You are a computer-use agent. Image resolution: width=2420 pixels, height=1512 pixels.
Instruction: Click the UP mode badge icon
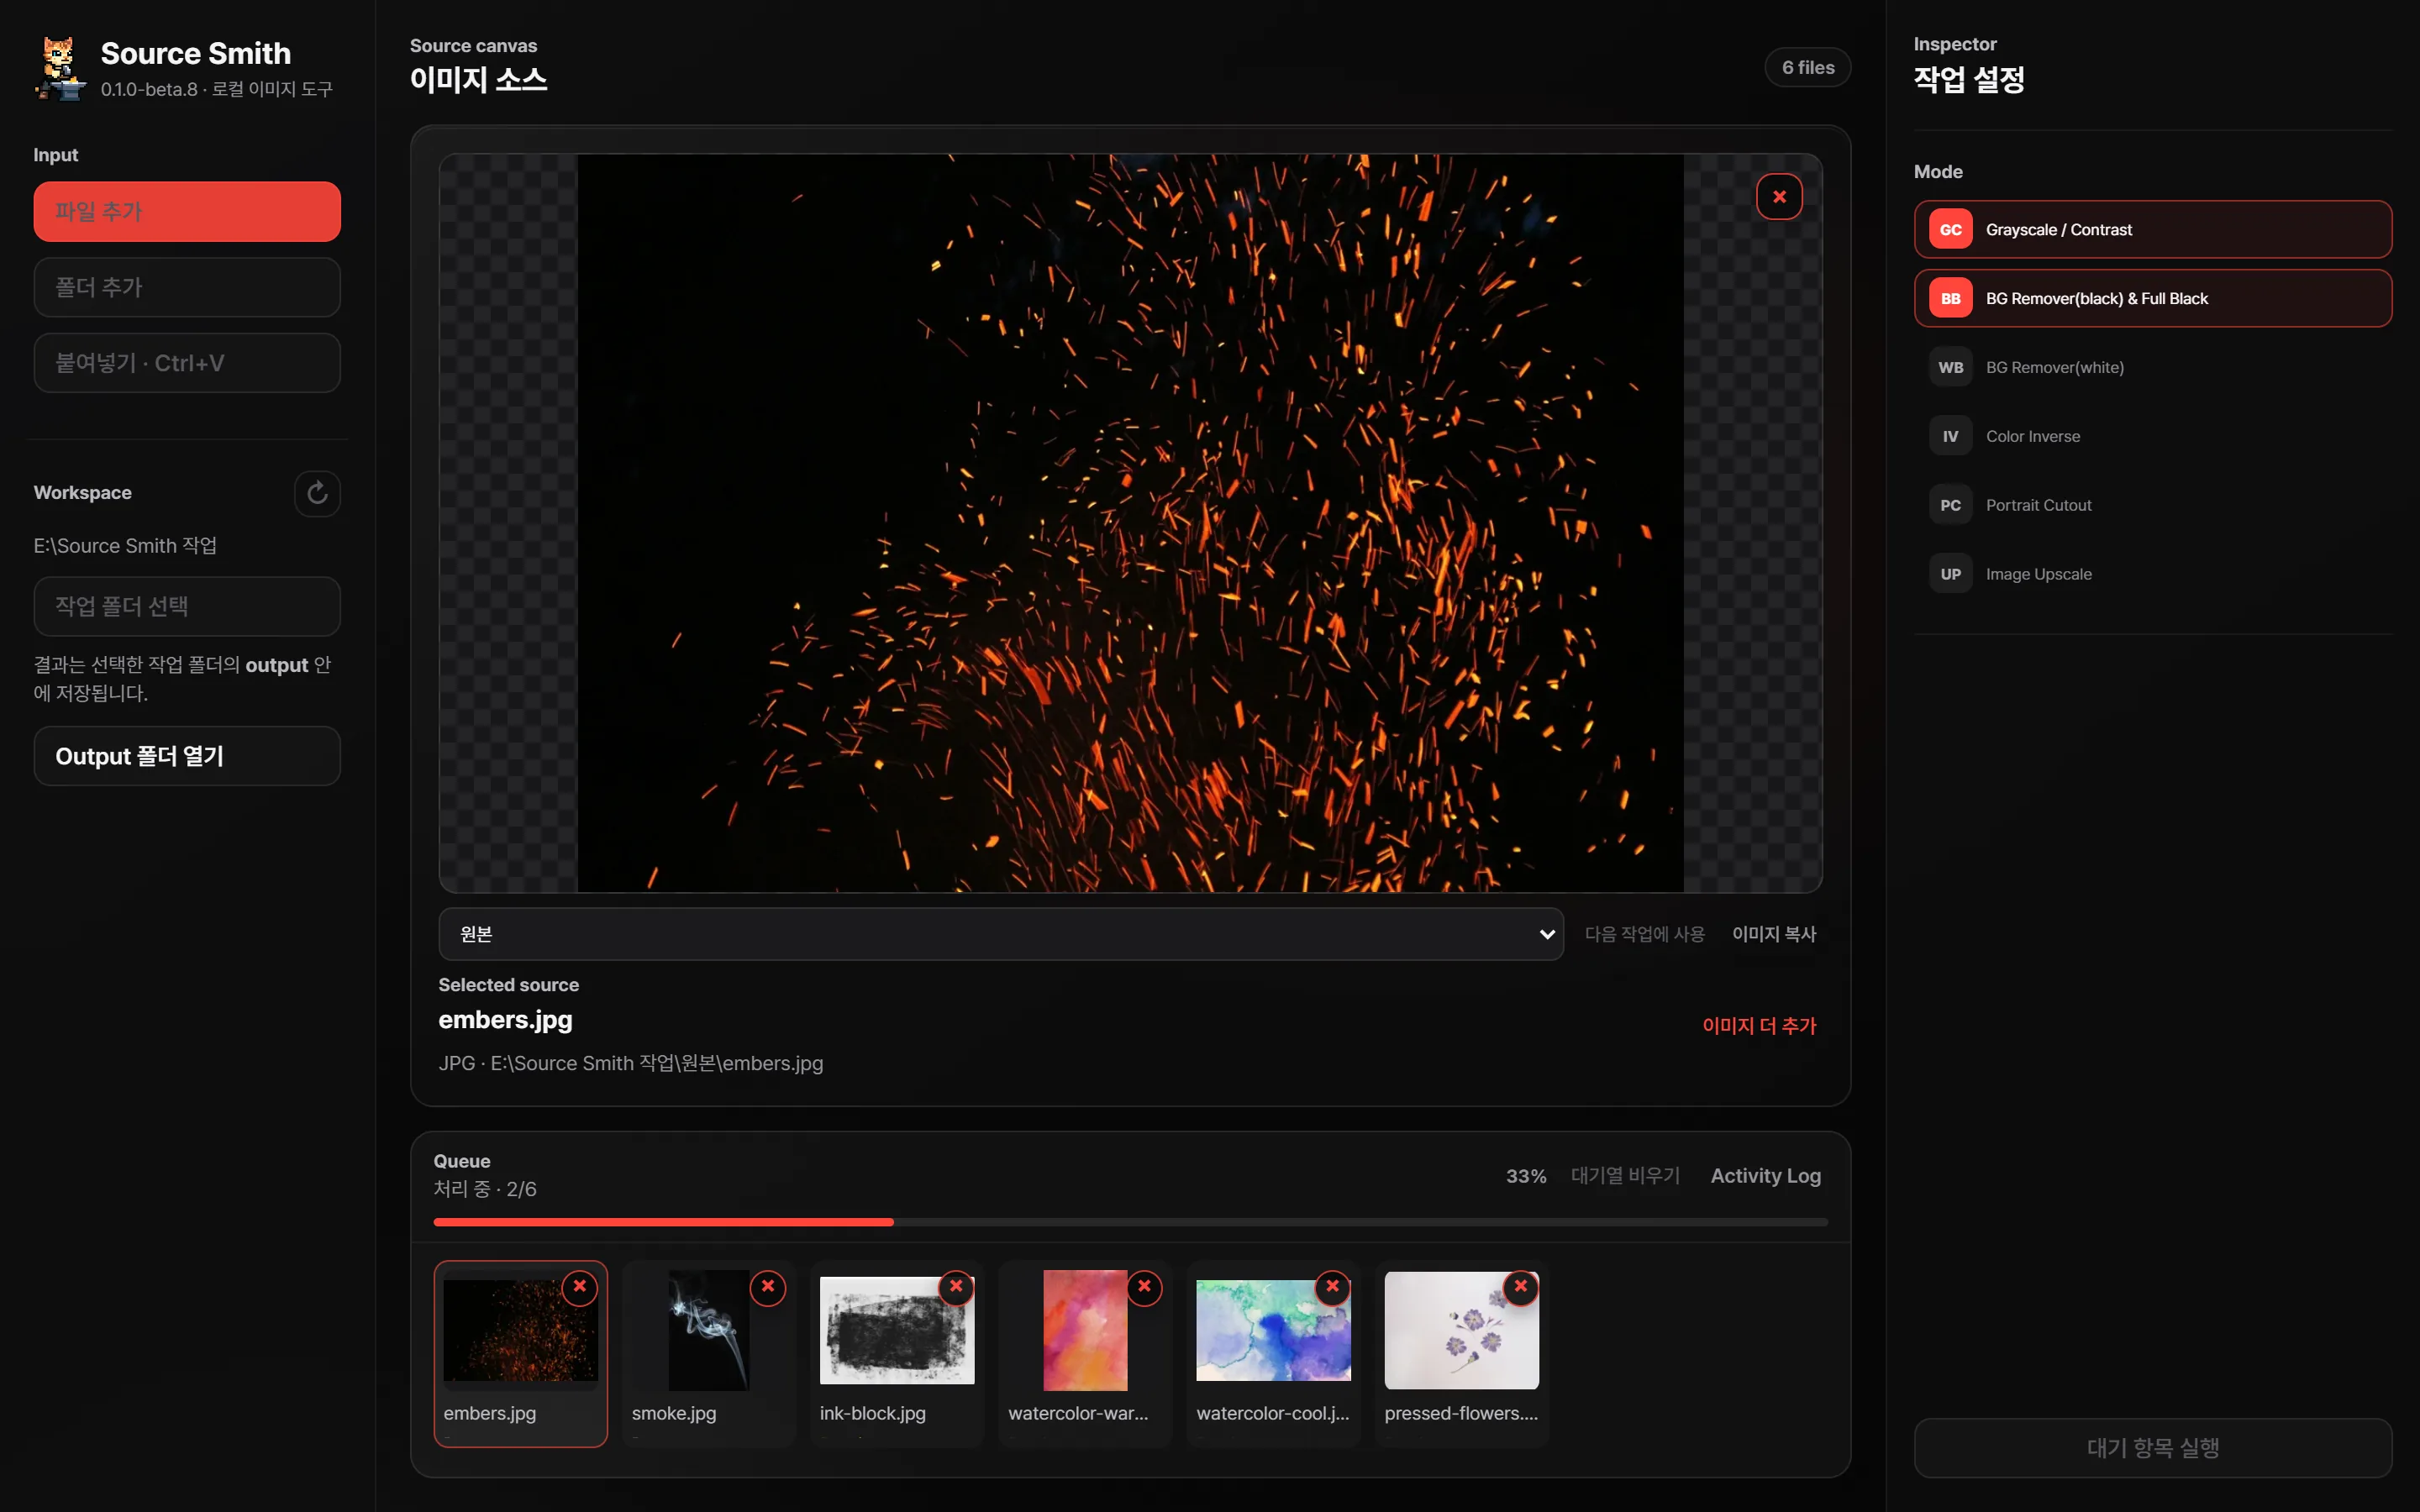[1950, 575]
